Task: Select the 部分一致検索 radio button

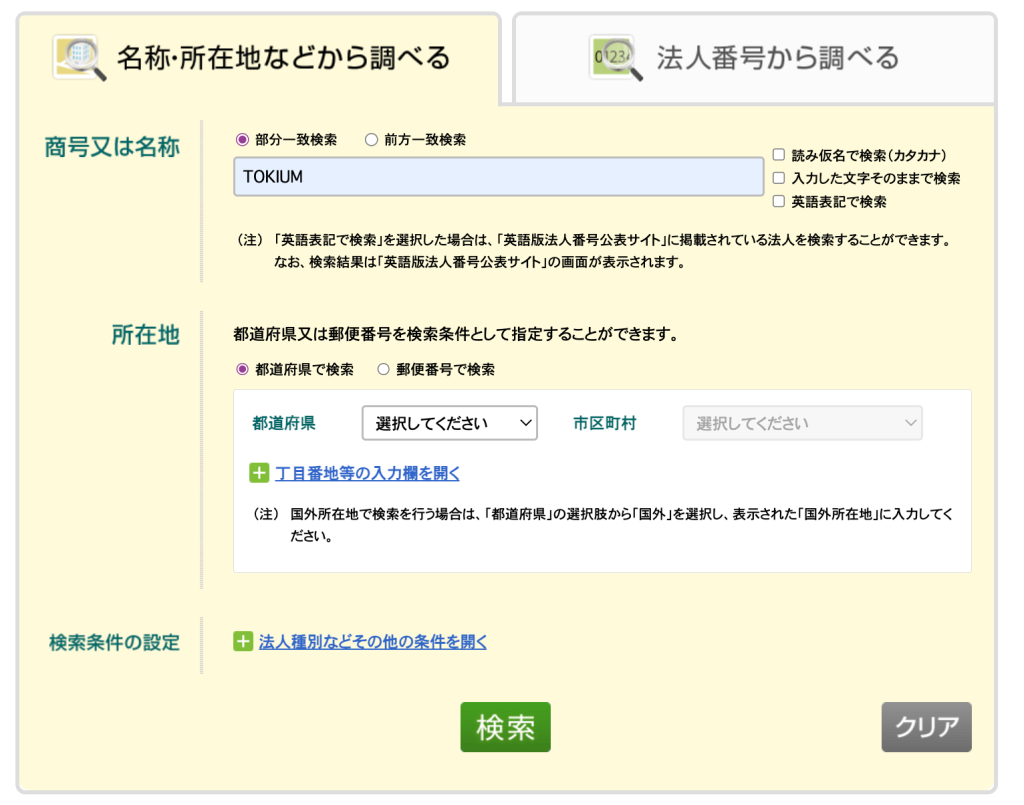Action: [x=241, y=140]
